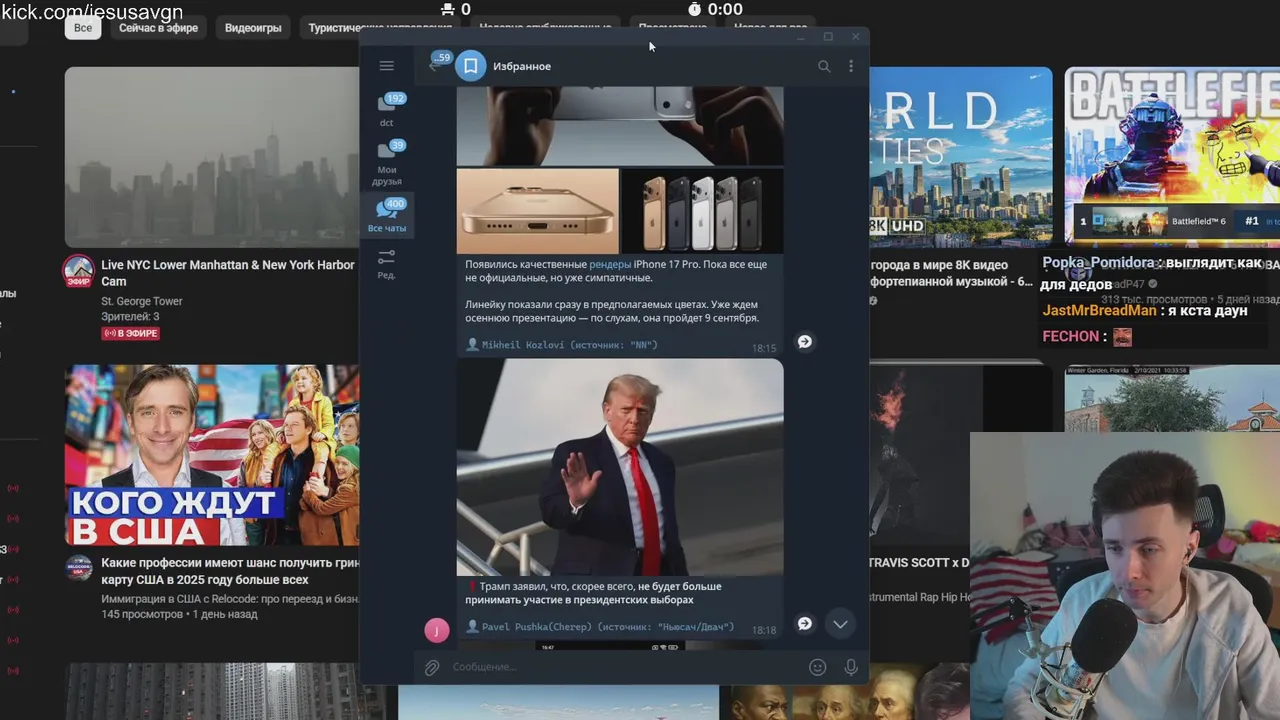Open Live NYC Lower Manhattan title link
1280x720 pixels.
pyautogui.click(x=228, y=273)
